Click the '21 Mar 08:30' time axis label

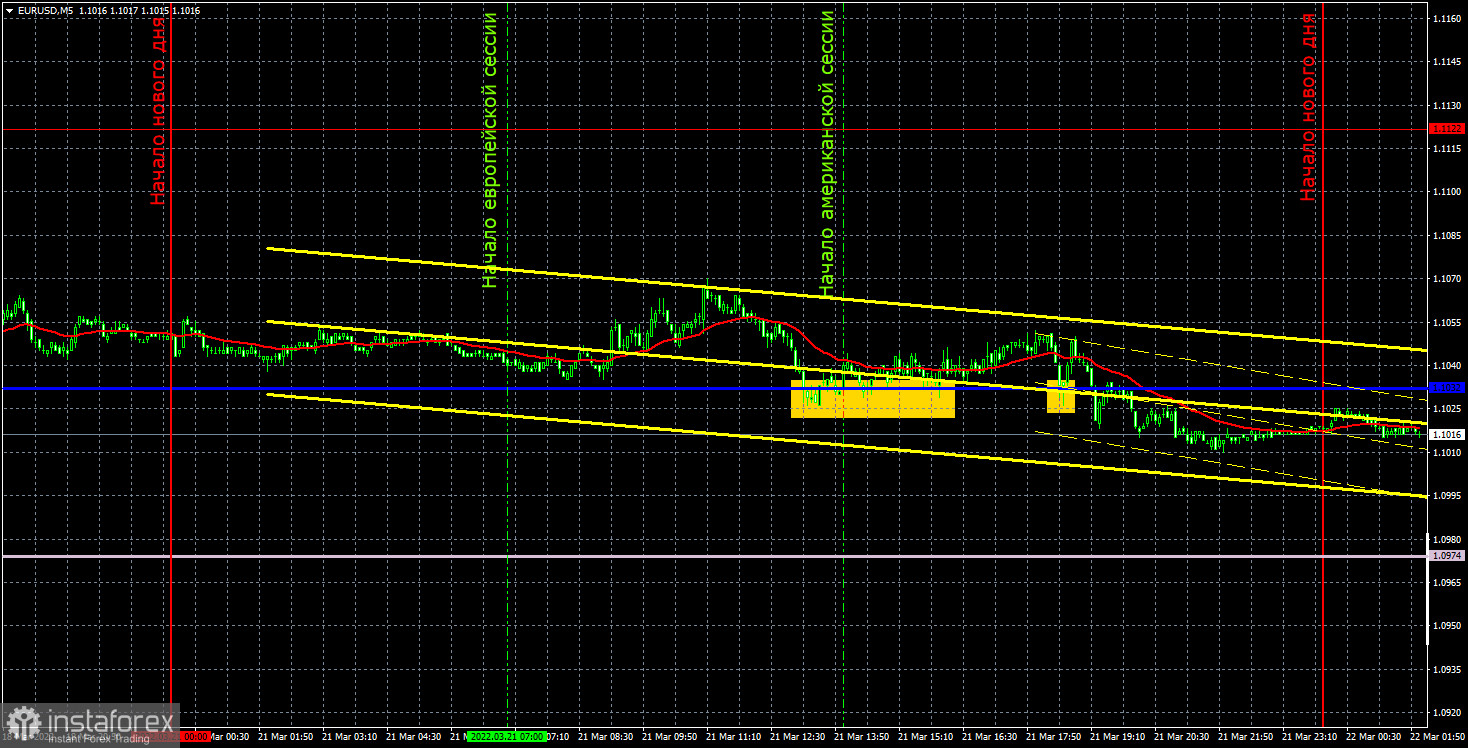(605, 736)
